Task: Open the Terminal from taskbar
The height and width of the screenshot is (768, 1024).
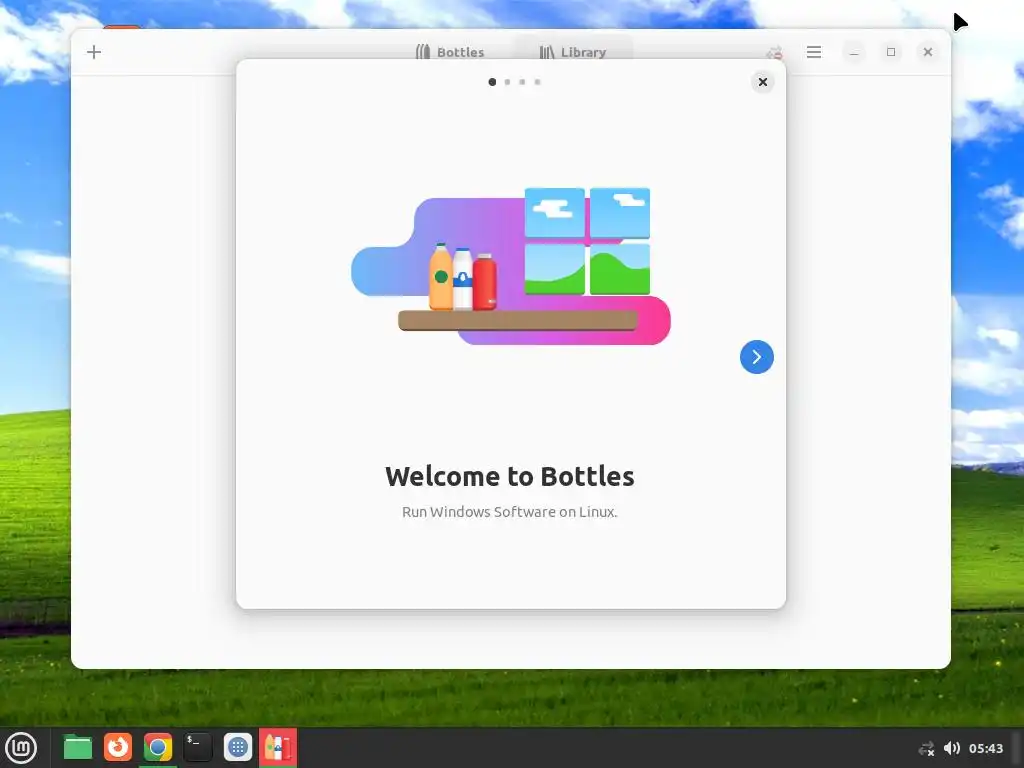Action: pyautogui.click(x=198, y=747)
